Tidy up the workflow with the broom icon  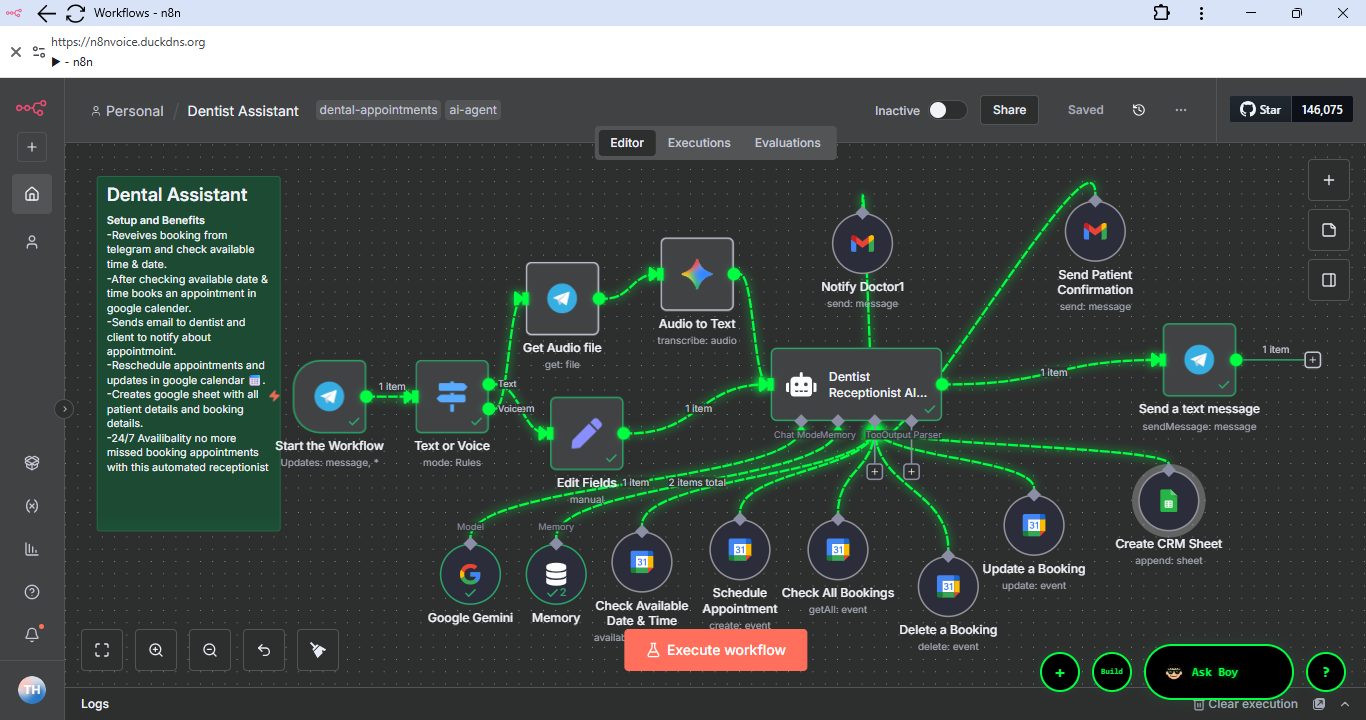(318, 650)
